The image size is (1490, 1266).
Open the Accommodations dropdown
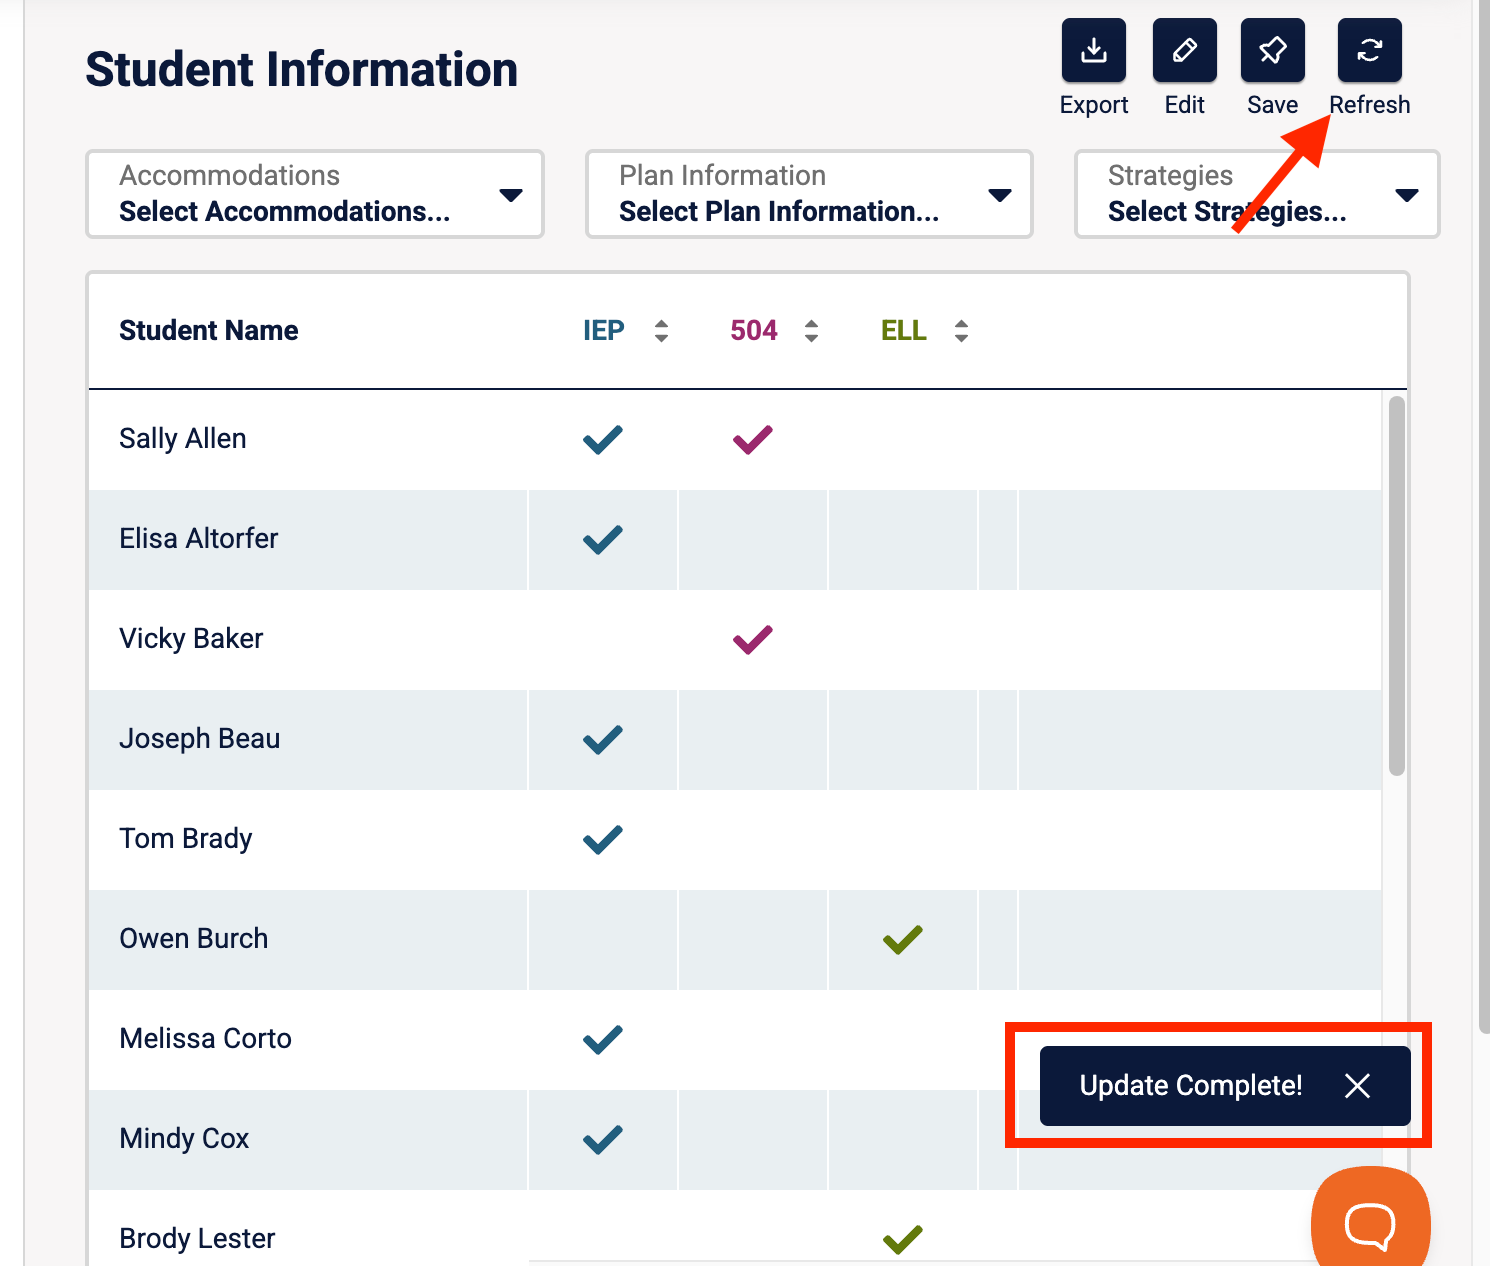click(315, 194)
